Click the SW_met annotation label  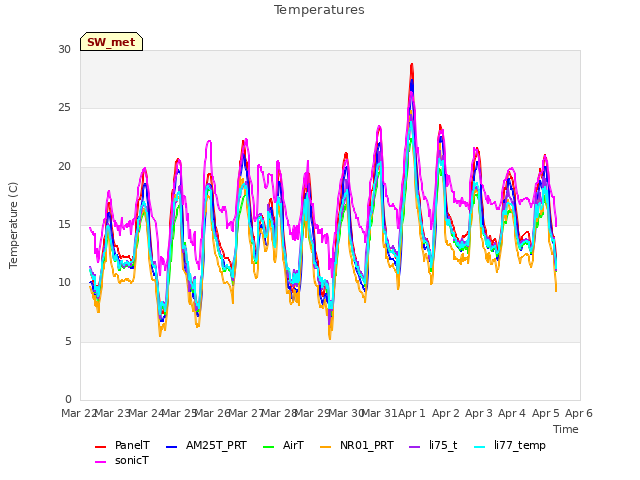(111, 42)
